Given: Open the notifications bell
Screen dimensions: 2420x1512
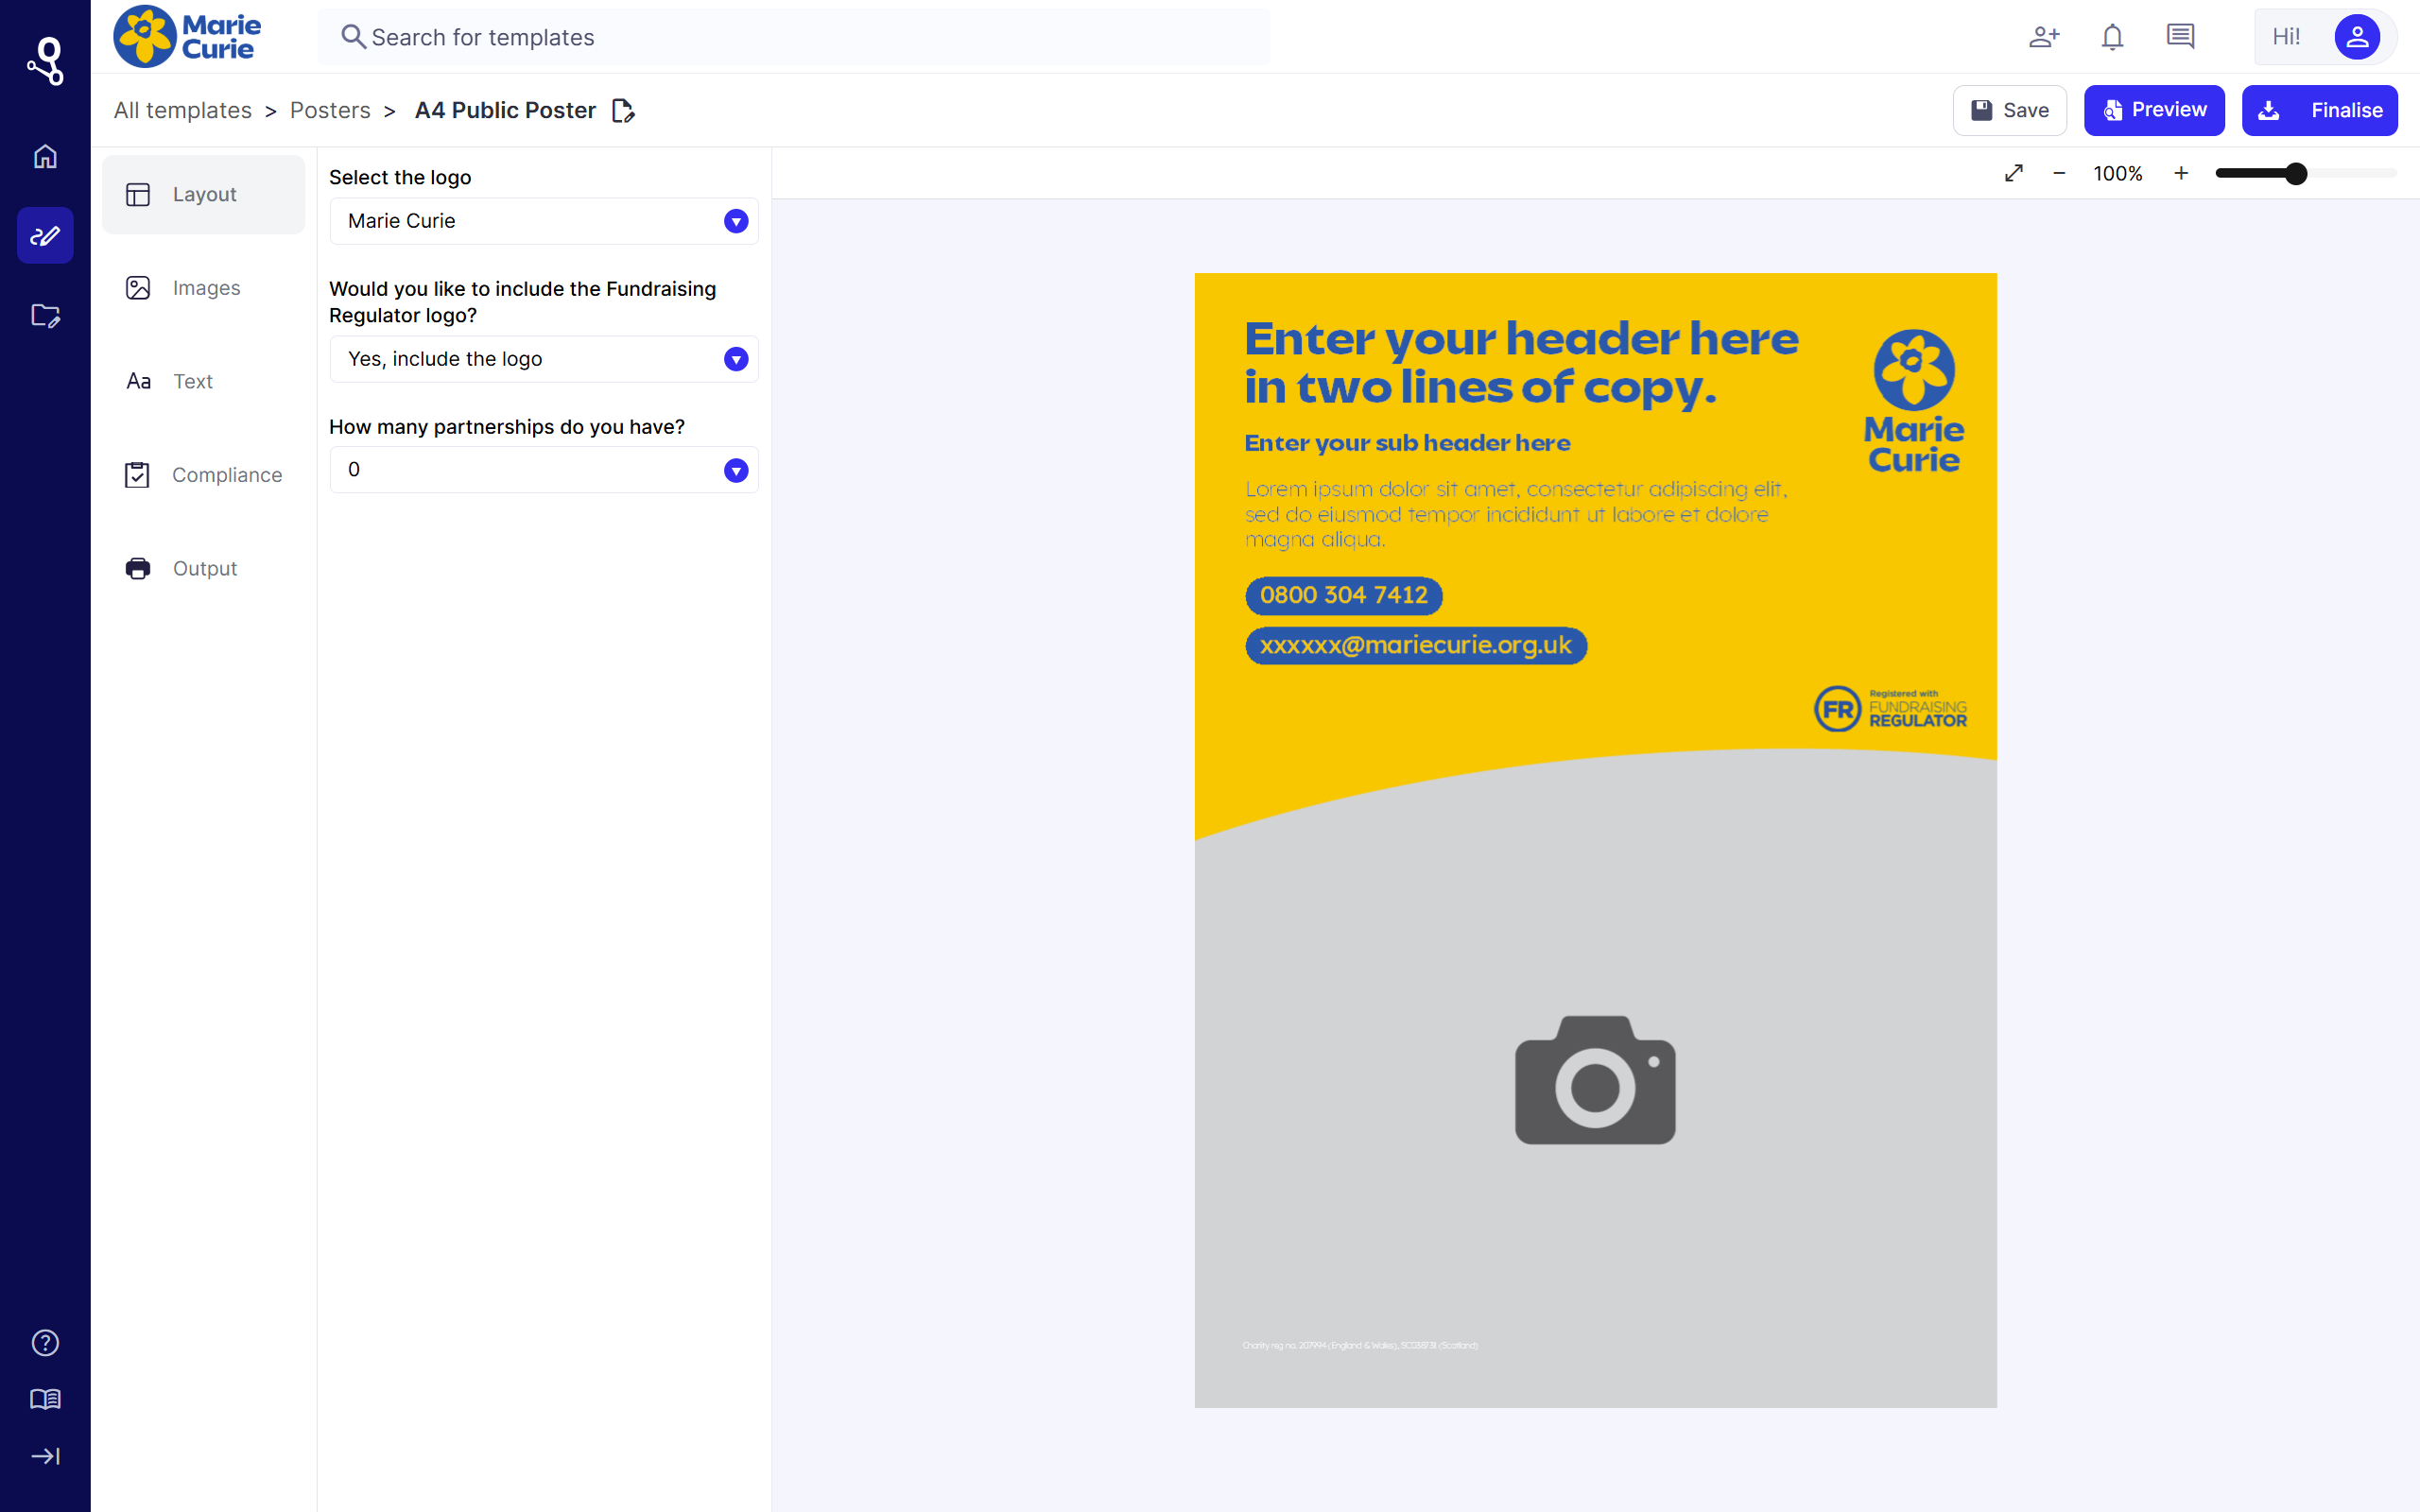Looking at the screenshot, I should point(2112,37).
